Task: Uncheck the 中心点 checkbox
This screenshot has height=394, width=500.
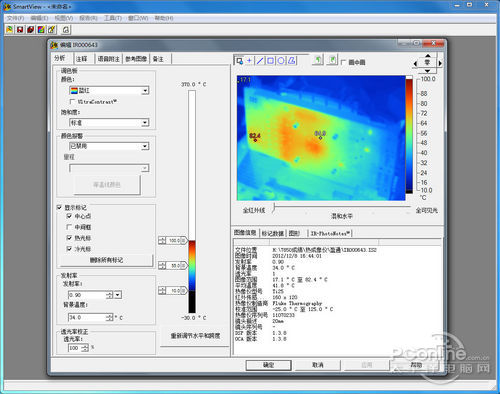Action: tap(69, 216)
